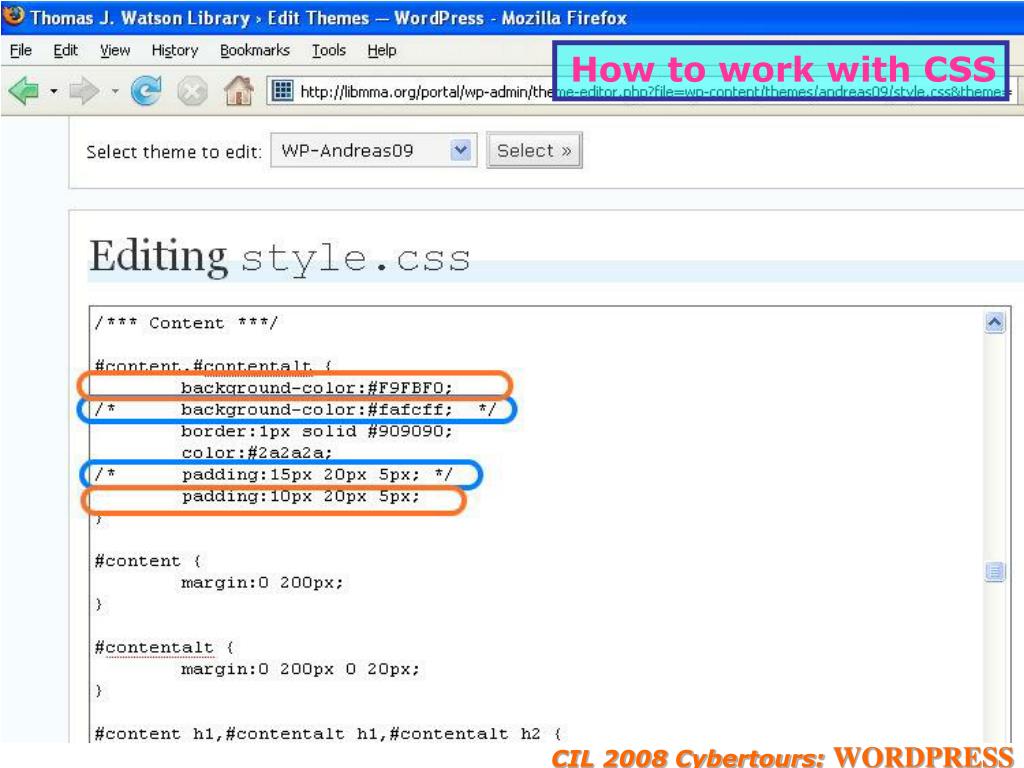1024x768 pixels.
Task: Click the site favicon in address bar
Action: [x=282, y=90]
